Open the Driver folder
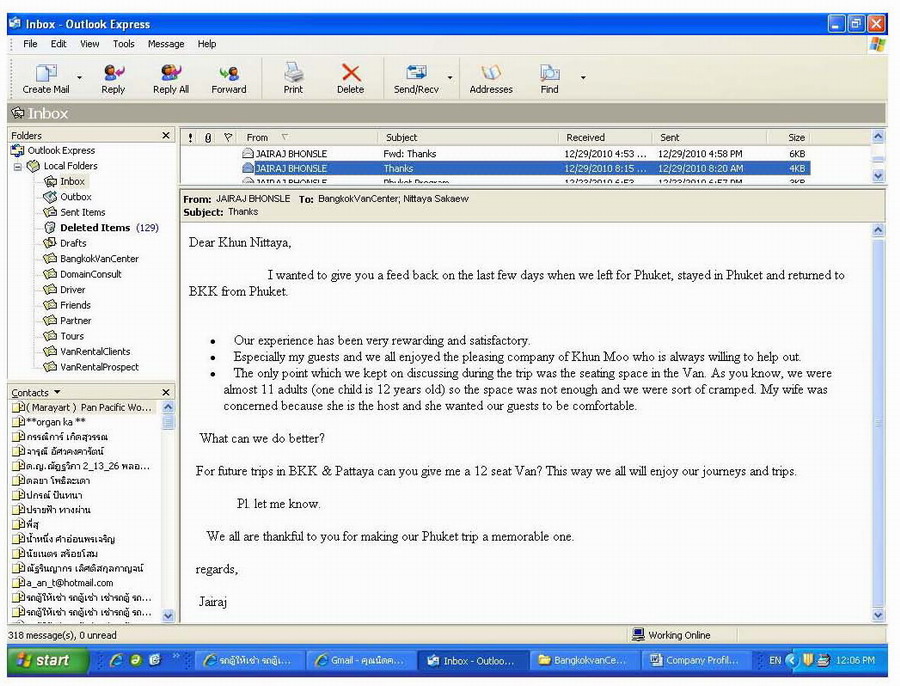This screenshot has height=686, width=900. coord(72,290)
